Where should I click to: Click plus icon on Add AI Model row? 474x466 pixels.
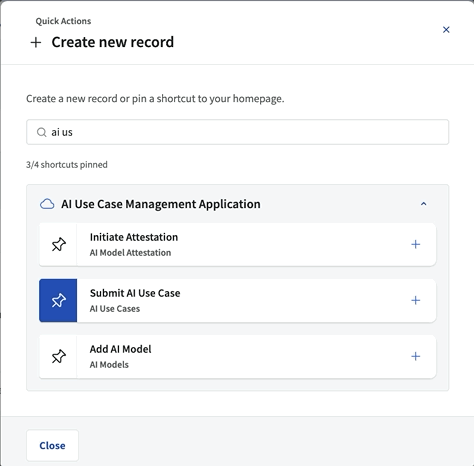click(x=415, y=356)
